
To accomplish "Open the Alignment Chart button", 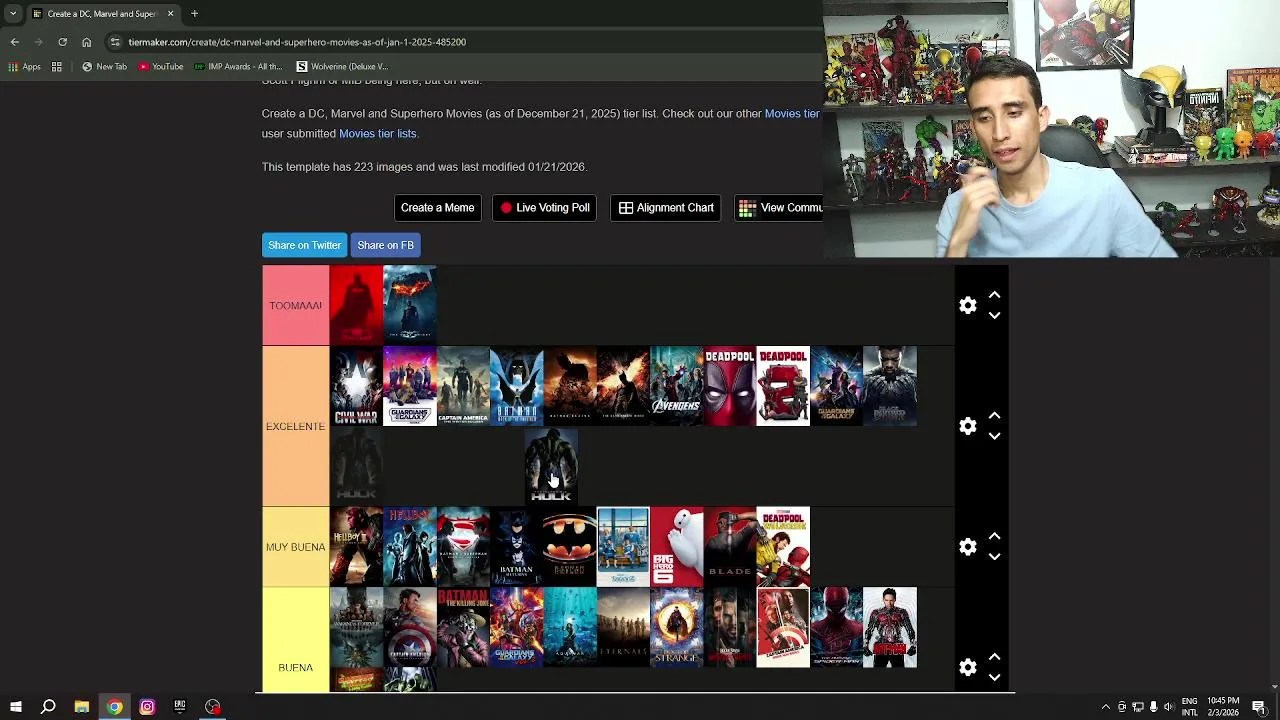I will tap(666, 208).
